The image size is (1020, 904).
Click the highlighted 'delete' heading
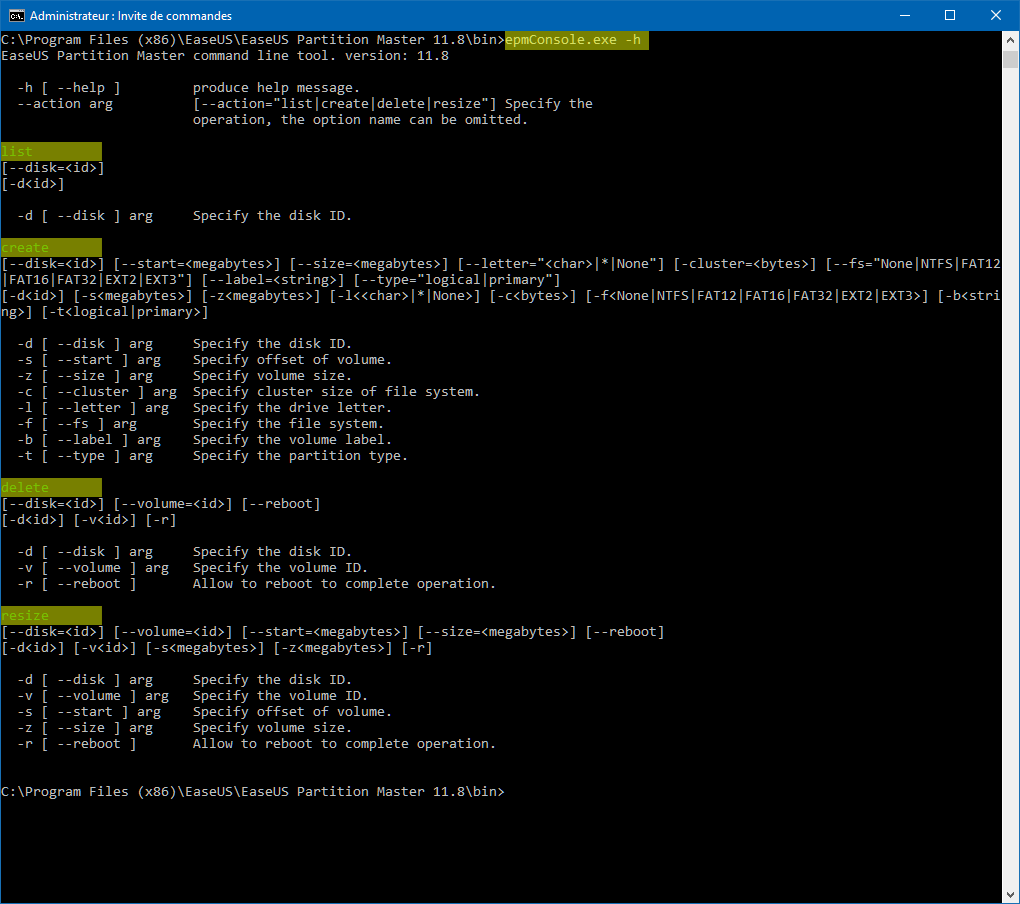pos(51,488)
